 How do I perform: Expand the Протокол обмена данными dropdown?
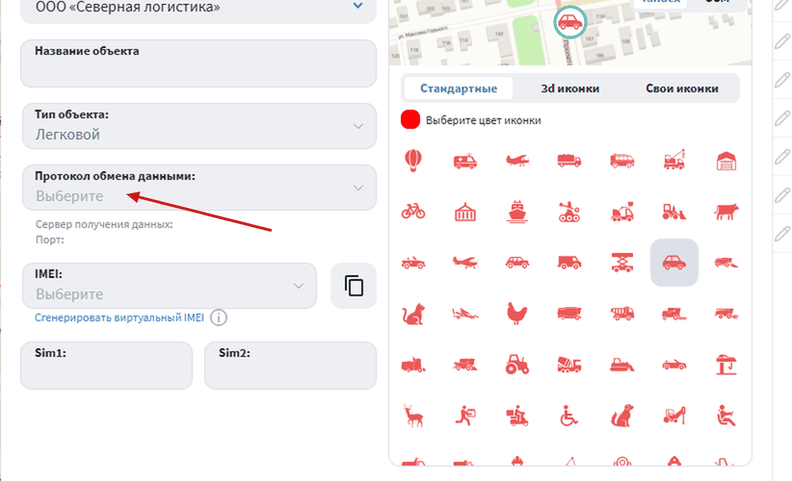[199, 187]
